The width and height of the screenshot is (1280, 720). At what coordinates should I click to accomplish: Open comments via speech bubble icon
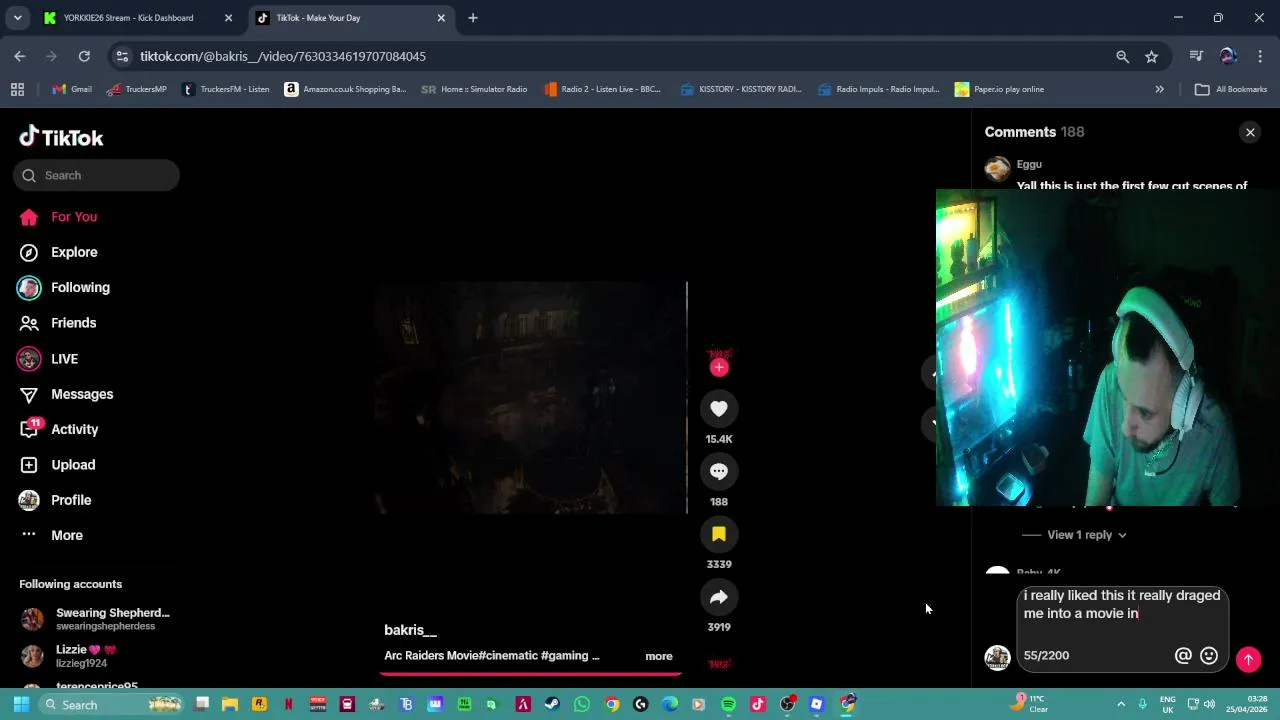click(x=719, y=471)
